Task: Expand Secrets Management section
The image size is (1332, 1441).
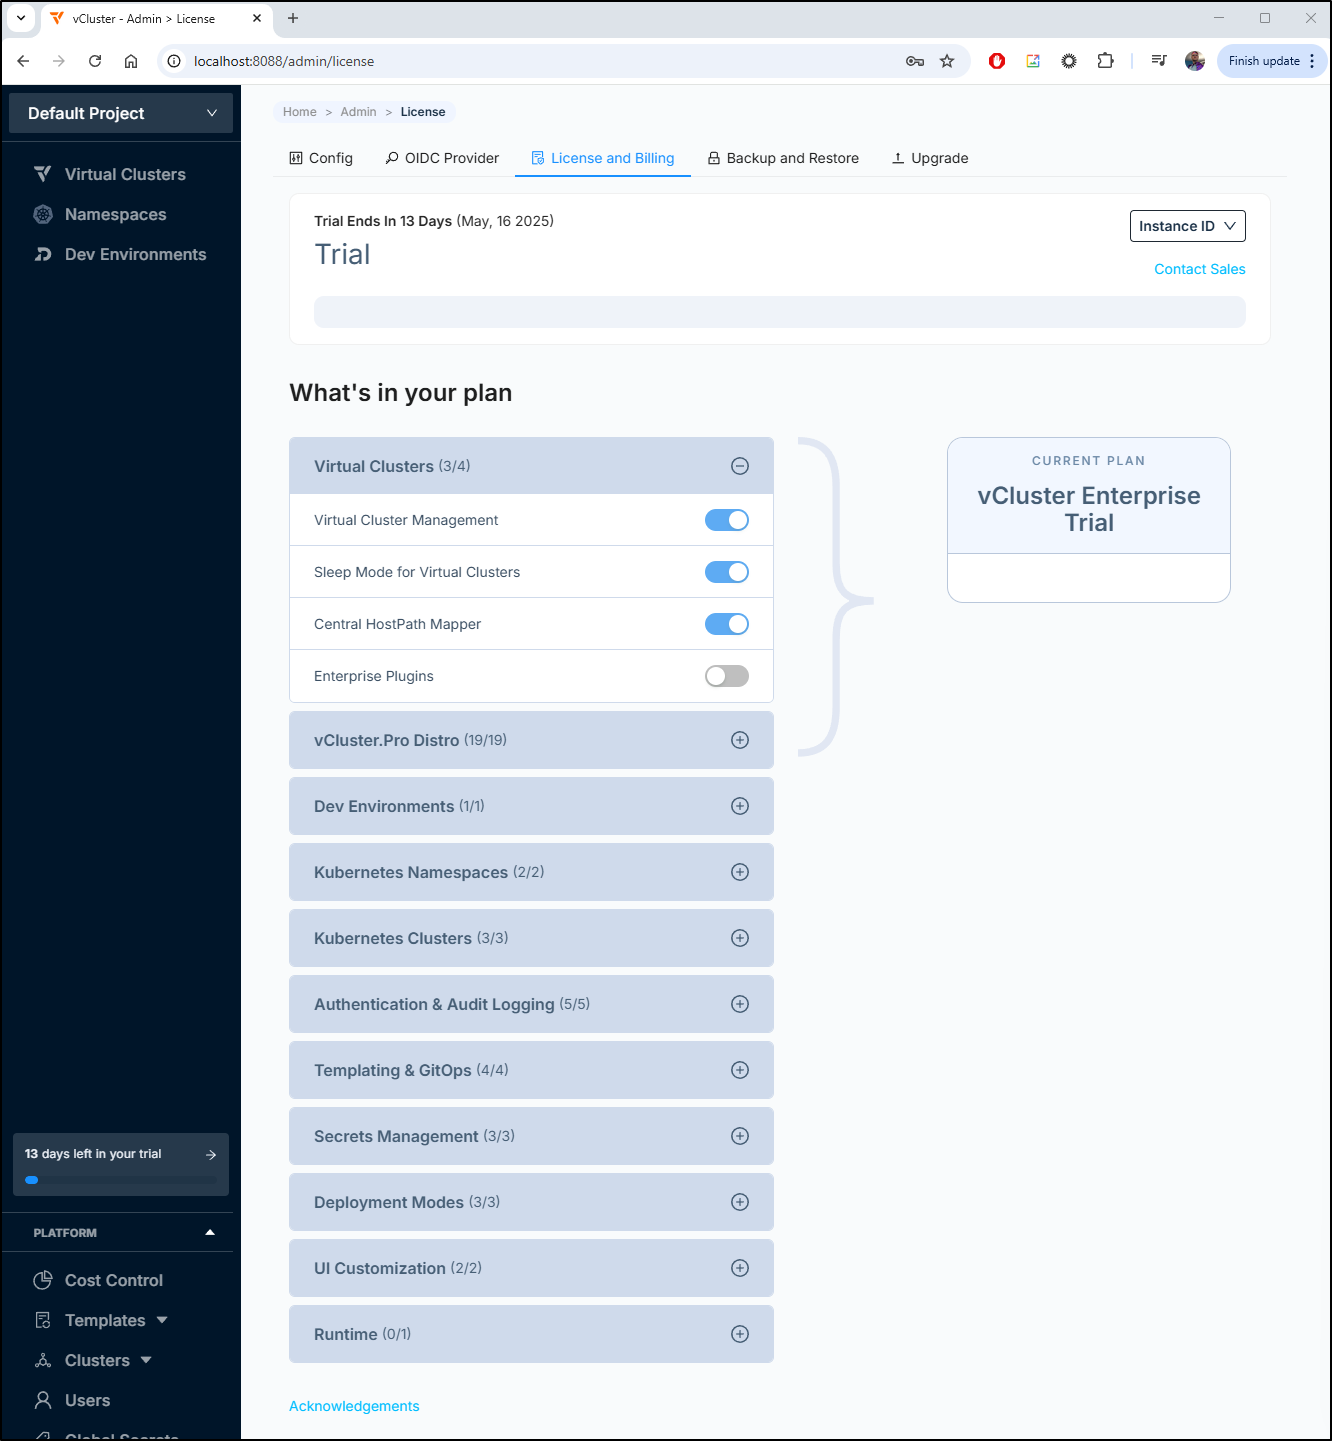Action: 740,1136
